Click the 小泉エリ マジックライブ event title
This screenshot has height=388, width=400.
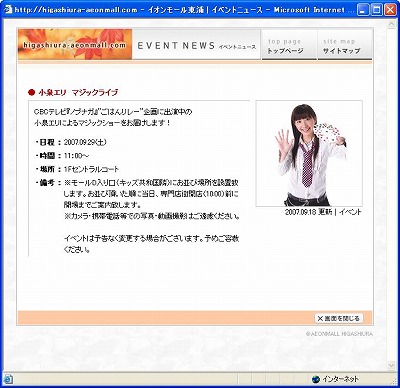78,92
